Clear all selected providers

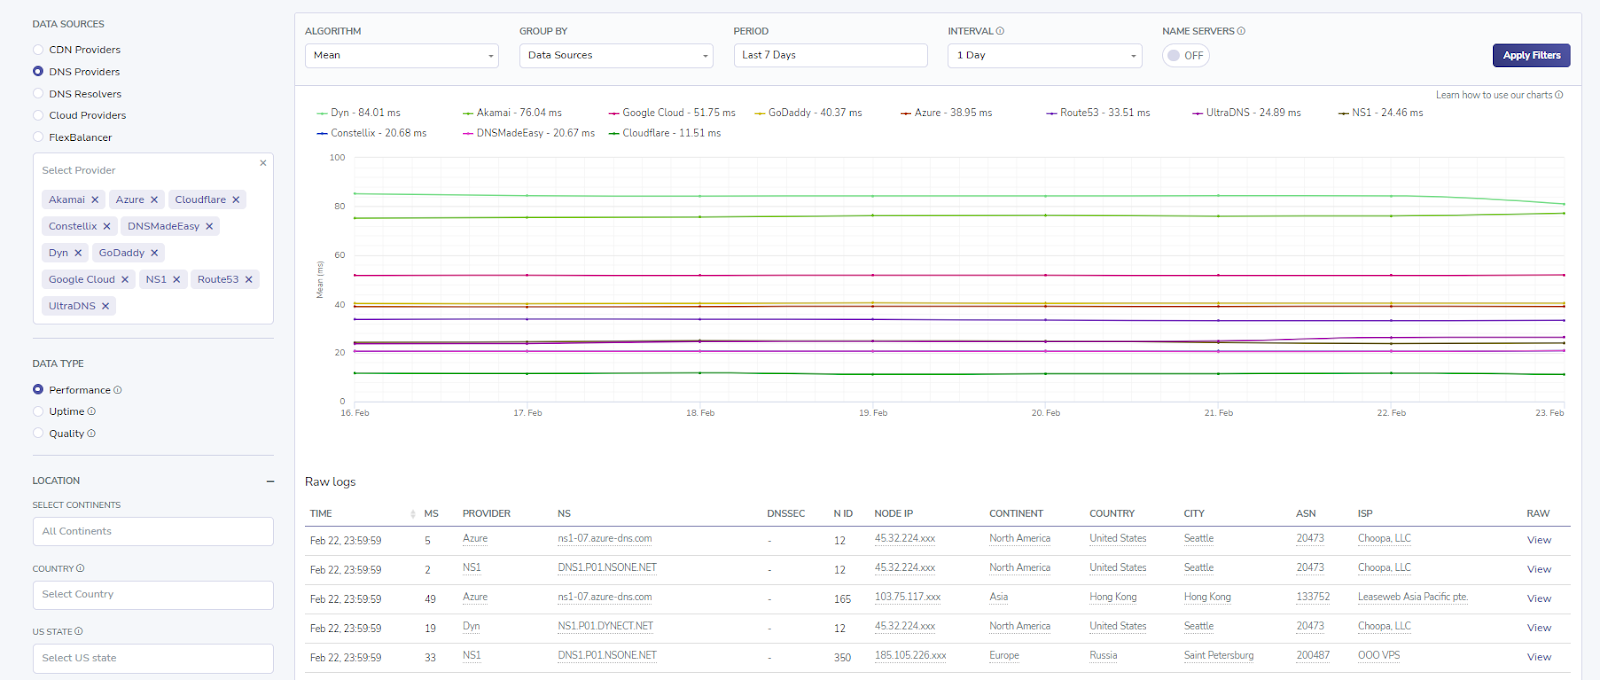click(x=263, y=163)
